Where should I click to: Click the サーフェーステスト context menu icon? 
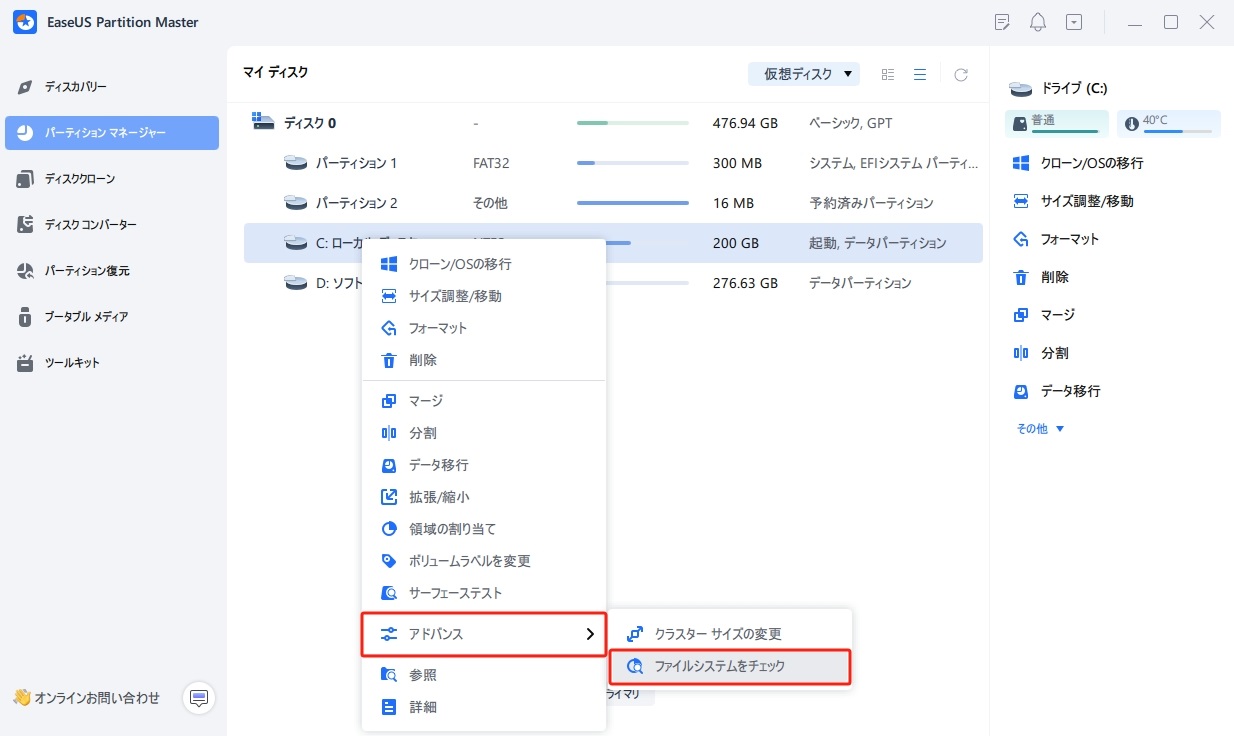[389, 593]
